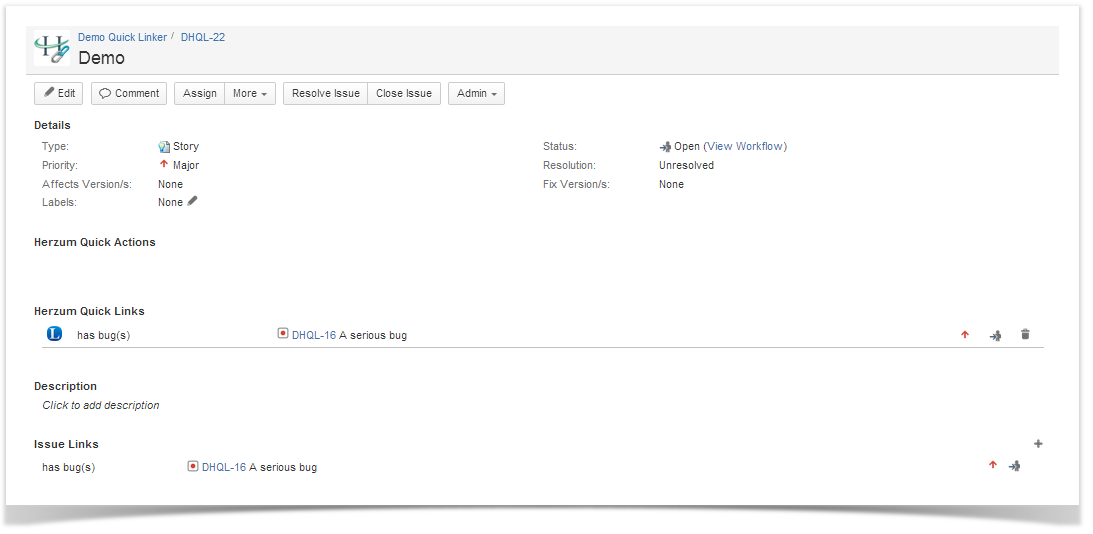Click Close Issue button
This screenshot has width=1093, height=534.
tap(404, 93)
